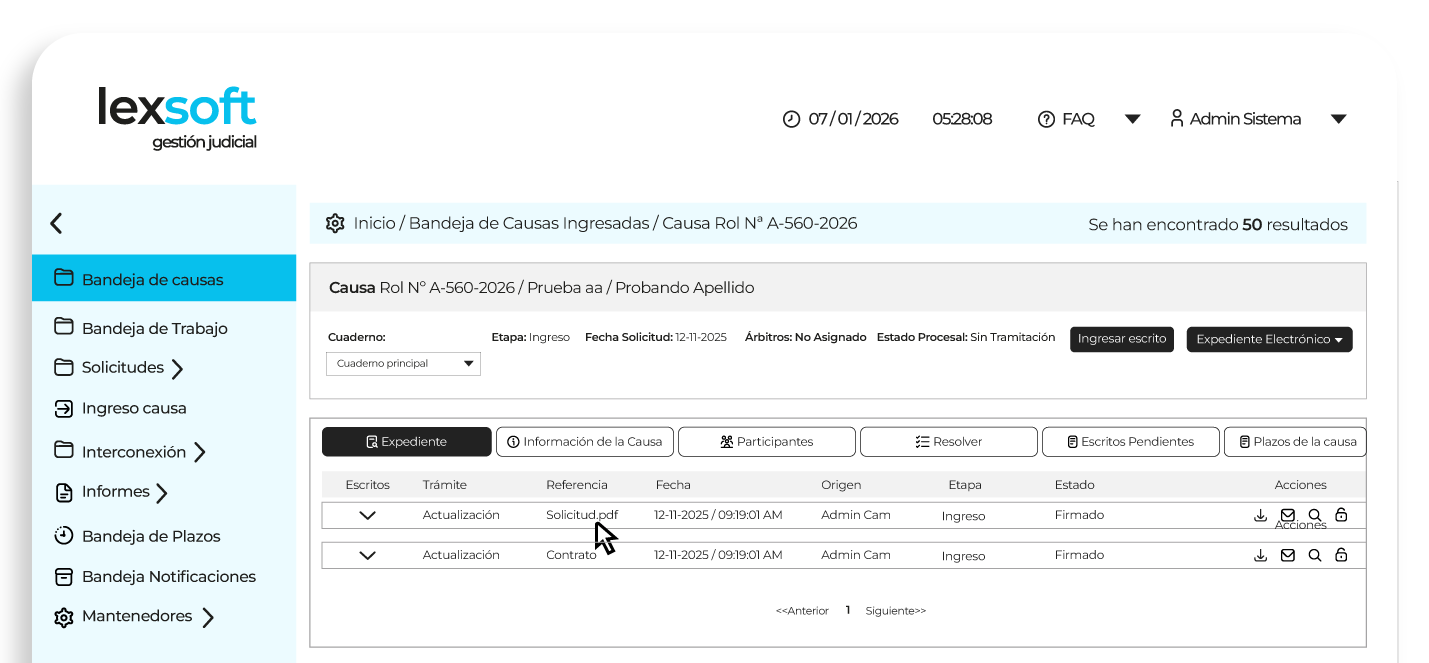Click the Ingresar escrito button
The height and width of the screenshot is (663, 1429).
(1121, 339)
